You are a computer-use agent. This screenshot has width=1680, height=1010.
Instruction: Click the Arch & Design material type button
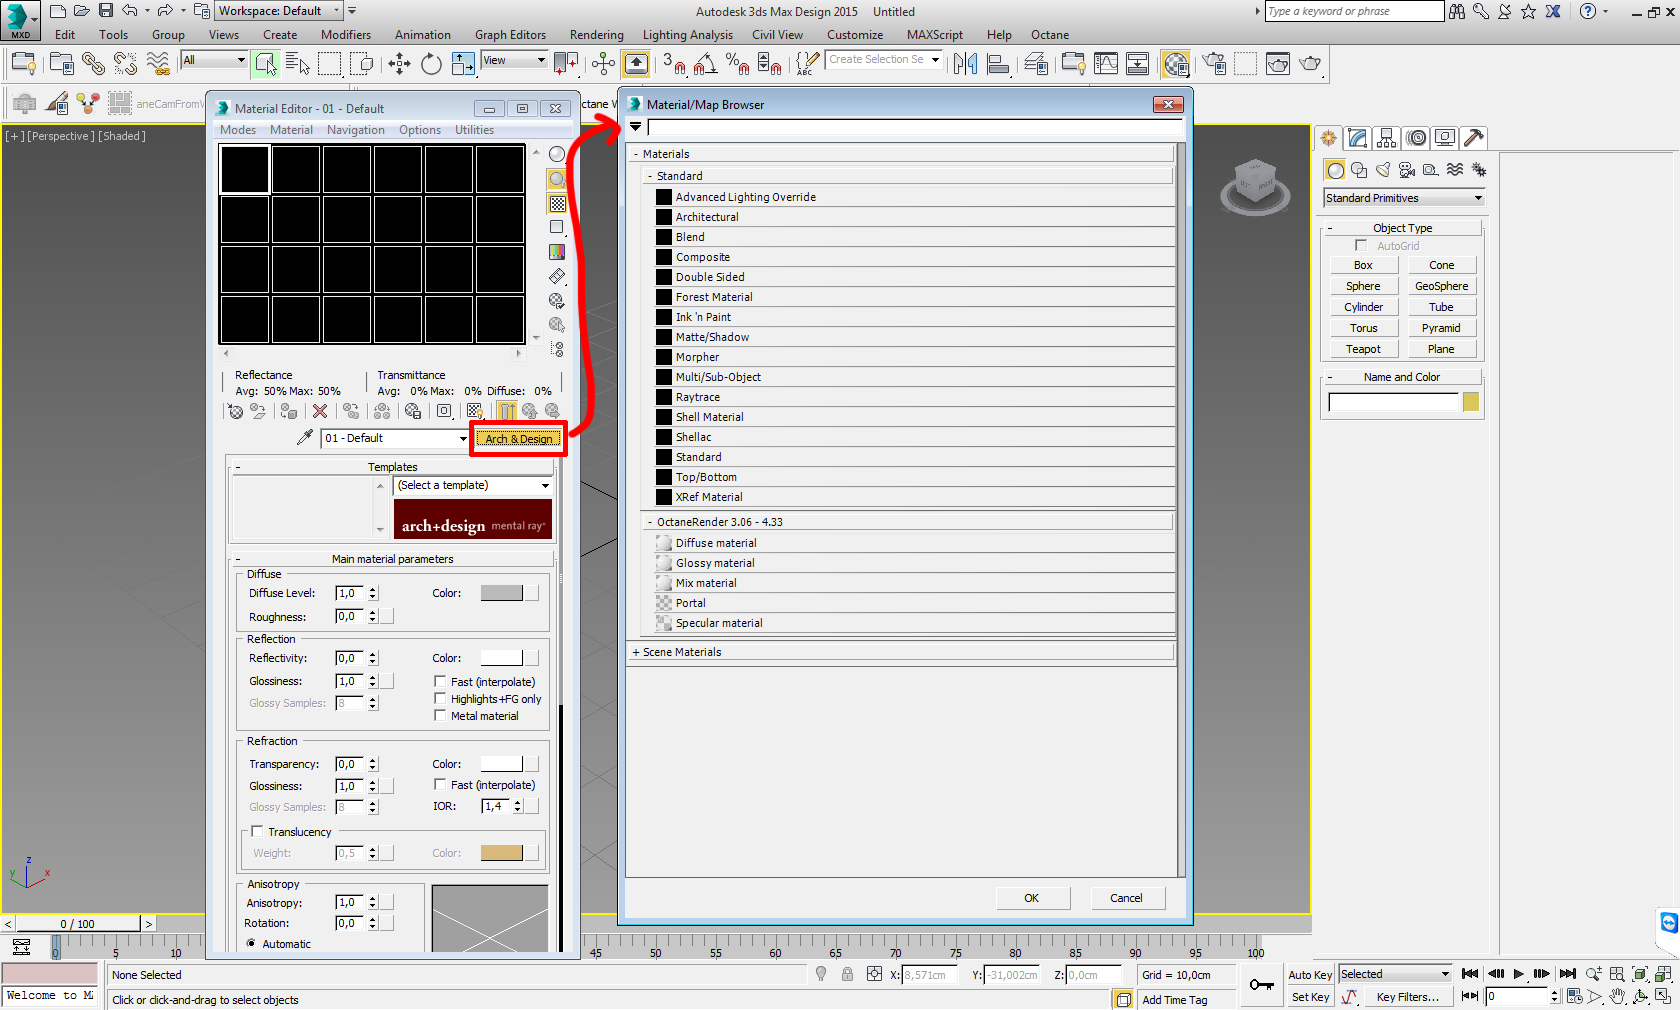519,438
